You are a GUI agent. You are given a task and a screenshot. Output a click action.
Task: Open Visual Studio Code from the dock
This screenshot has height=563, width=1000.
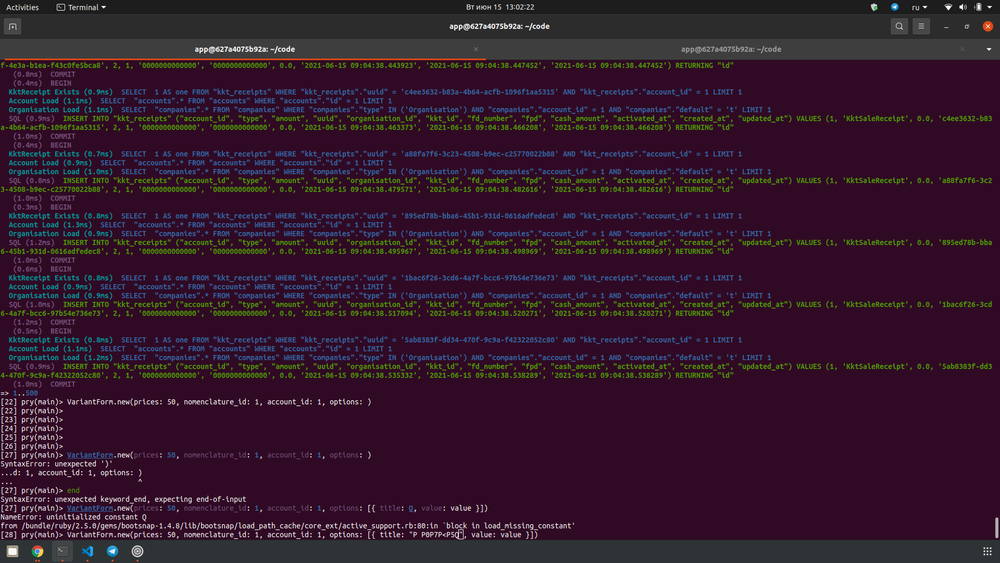(x=87, y=551)
